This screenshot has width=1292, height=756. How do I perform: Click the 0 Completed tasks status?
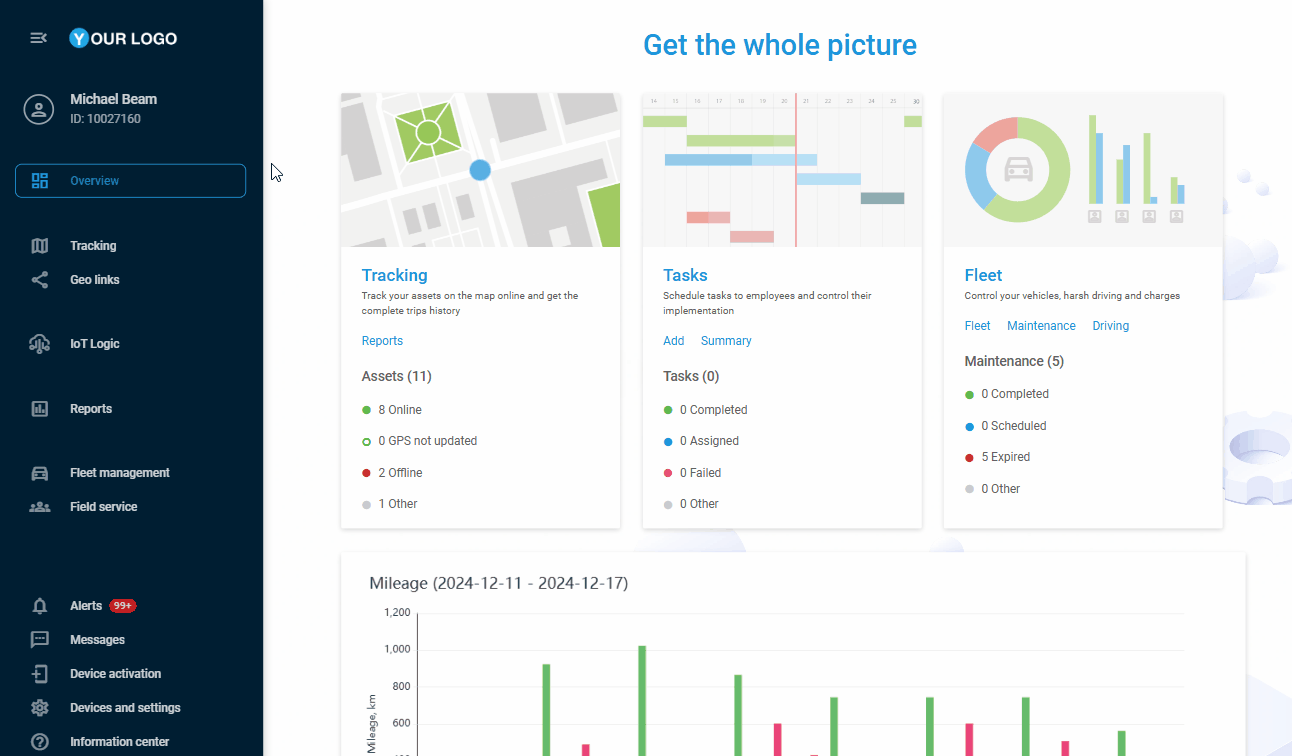[706, 410]
